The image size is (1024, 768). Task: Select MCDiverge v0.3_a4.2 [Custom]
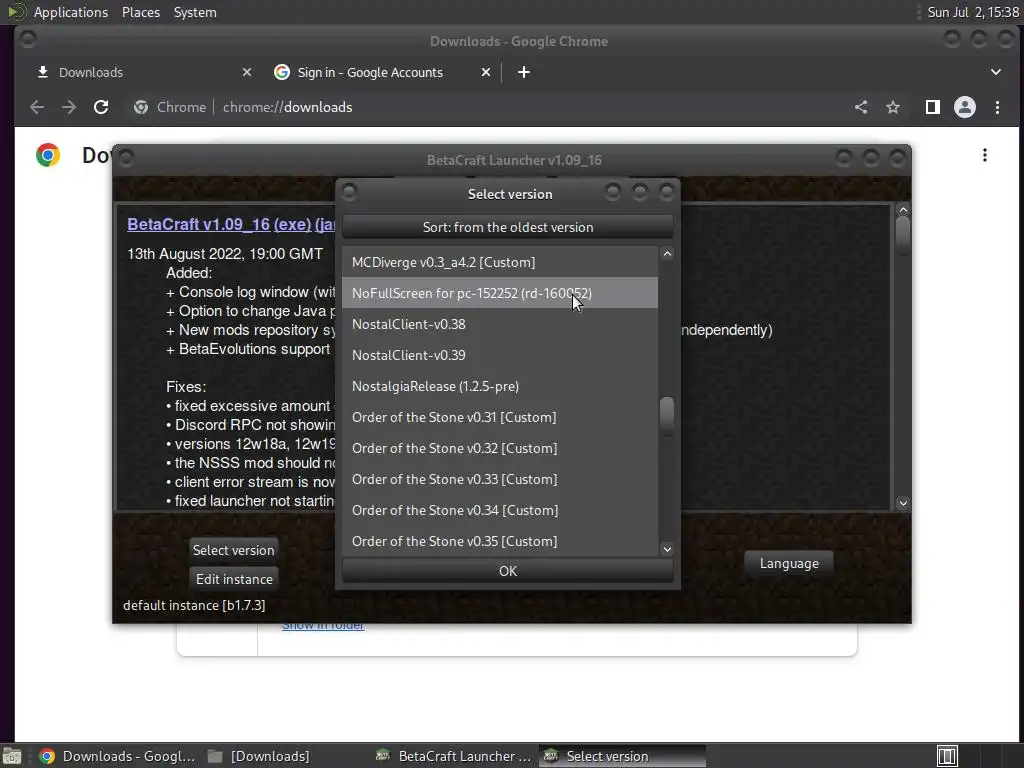coord(500,262)
